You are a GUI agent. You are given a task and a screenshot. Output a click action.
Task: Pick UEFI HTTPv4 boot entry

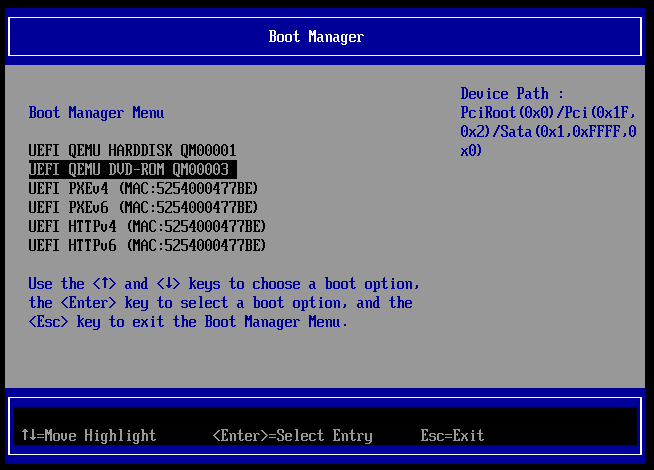pyautogui.click(x=147, y=226)
